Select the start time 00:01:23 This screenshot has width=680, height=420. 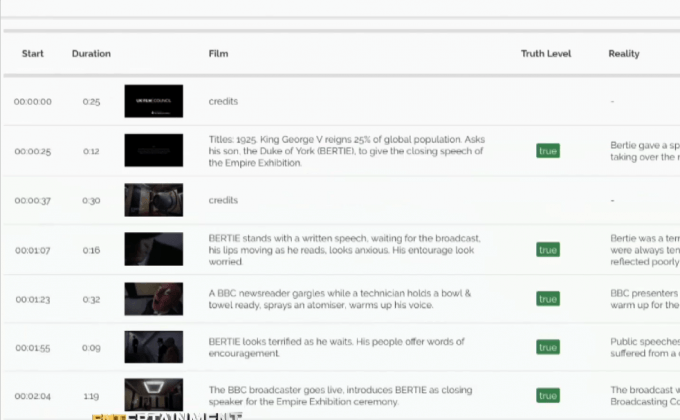(33, 299)
